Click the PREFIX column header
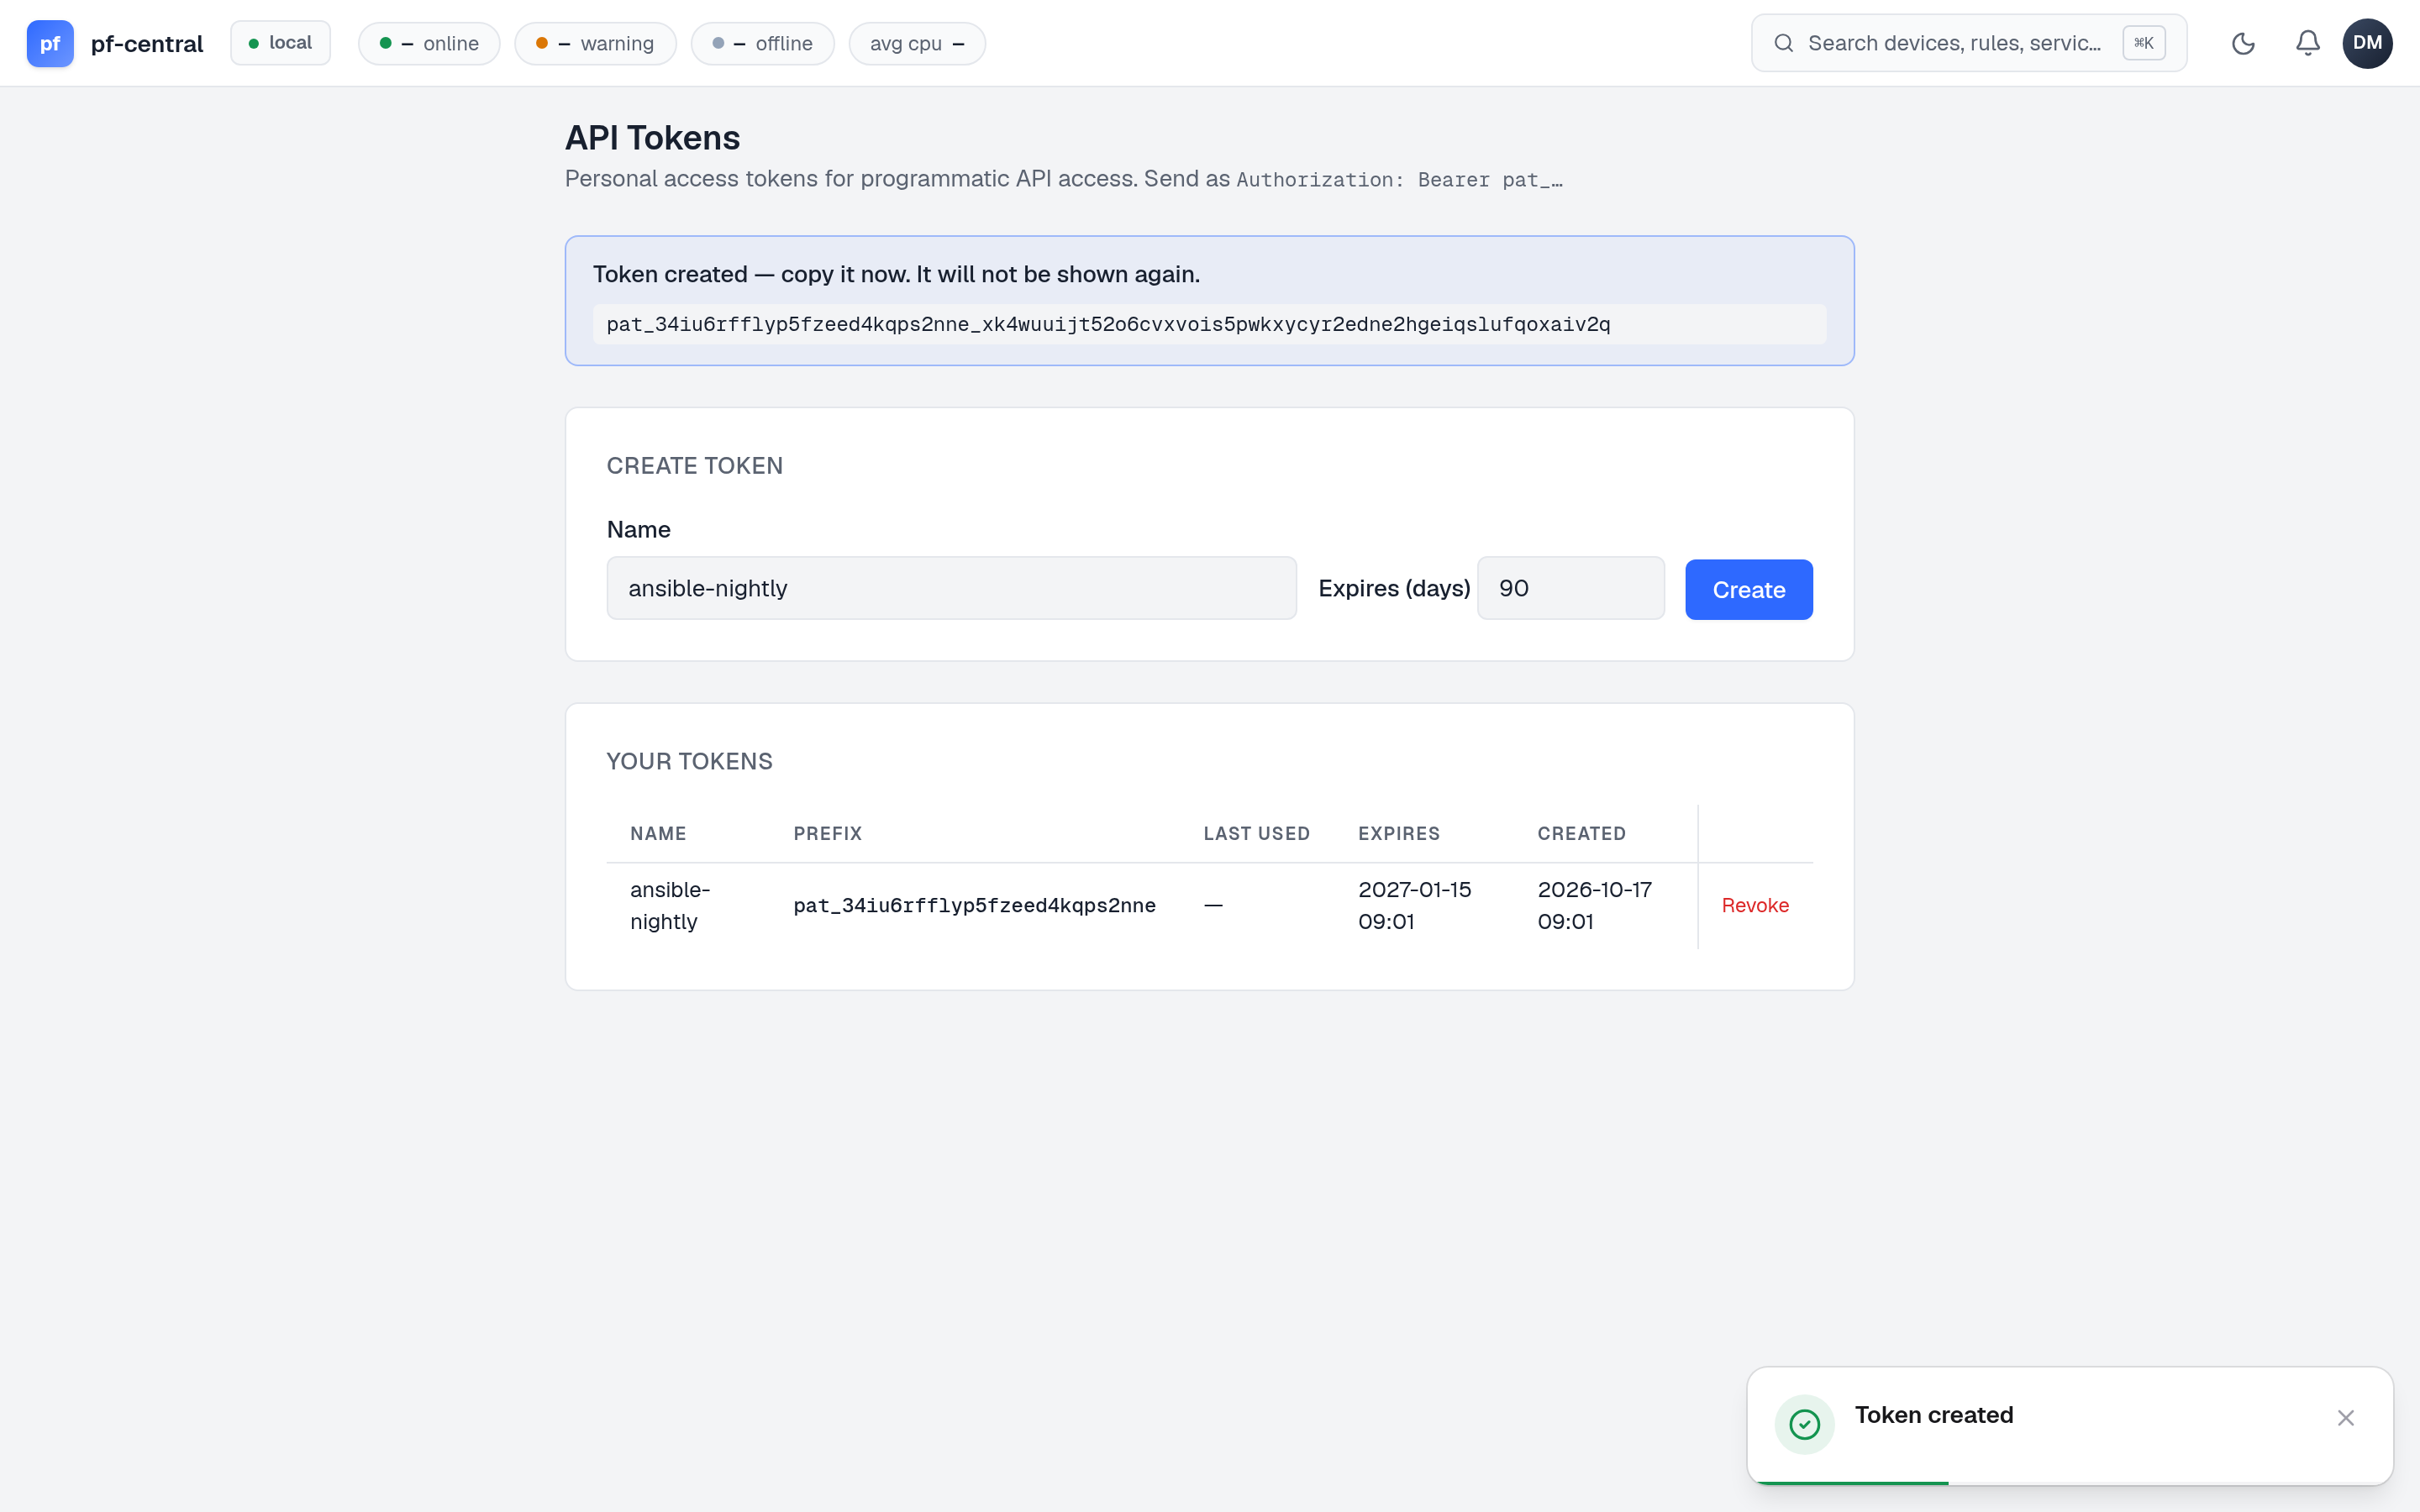 point(827,833)
